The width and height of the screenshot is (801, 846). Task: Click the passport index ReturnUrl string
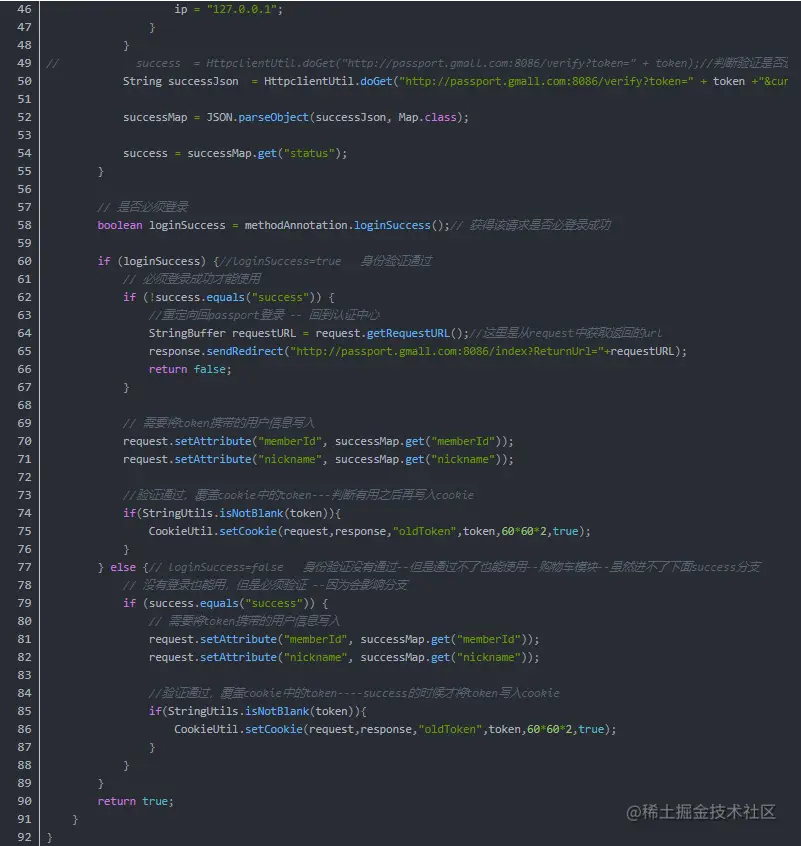447,351
